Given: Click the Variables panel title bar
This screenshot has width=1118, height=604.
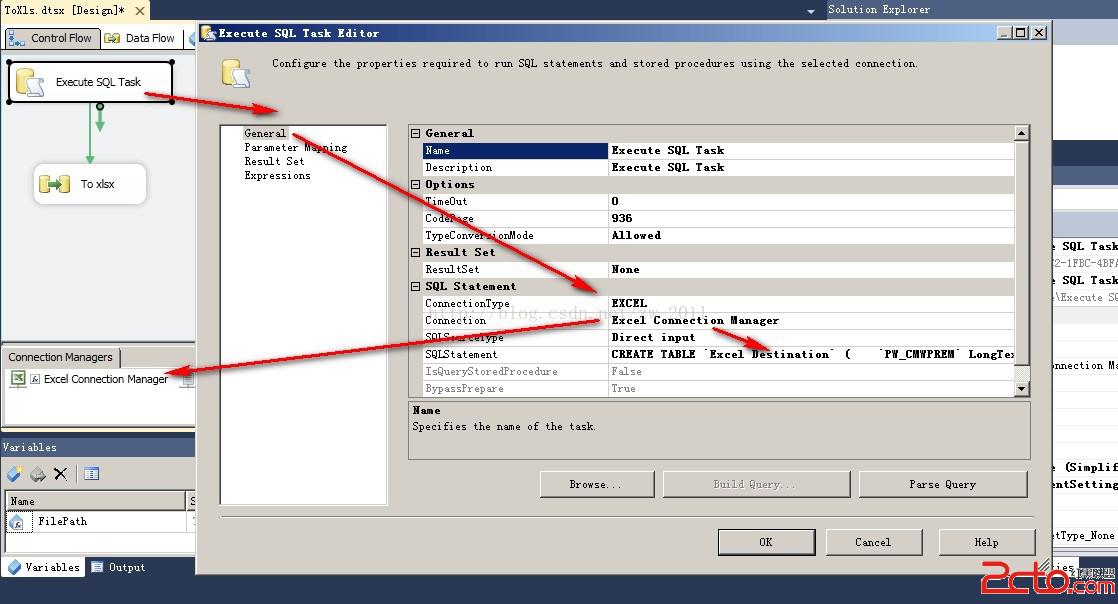Looking at the screenshot, I should (98, 447).
